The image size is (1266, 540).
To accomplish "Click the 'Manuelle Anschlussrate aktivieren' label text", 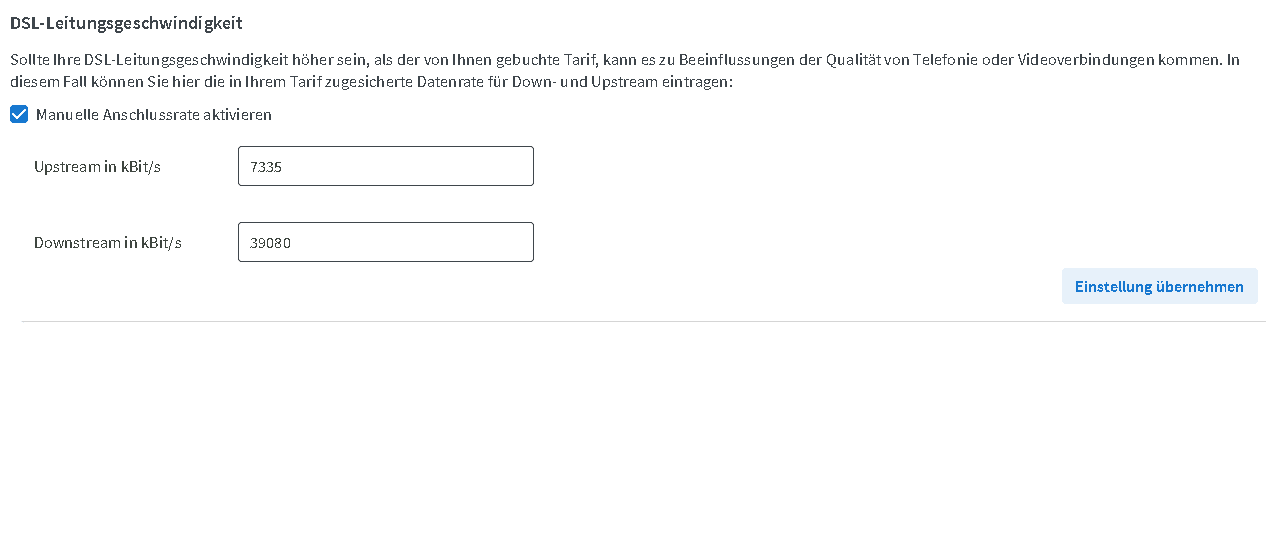I will (154, 115).
